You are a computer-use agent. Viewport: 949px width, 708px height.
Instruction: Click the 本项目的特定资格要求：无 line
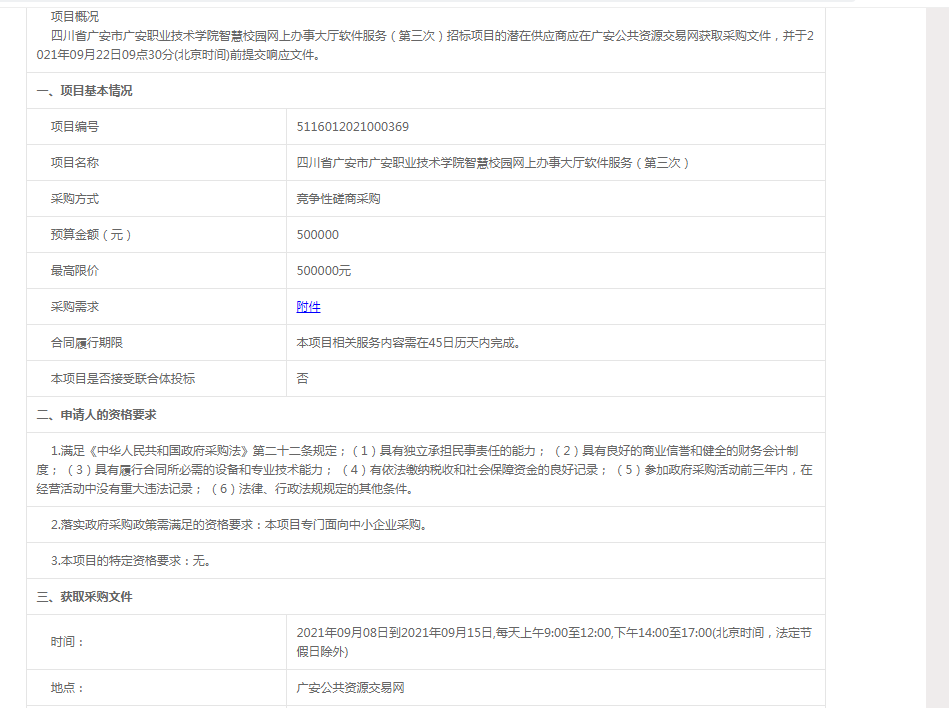(131, 561)
